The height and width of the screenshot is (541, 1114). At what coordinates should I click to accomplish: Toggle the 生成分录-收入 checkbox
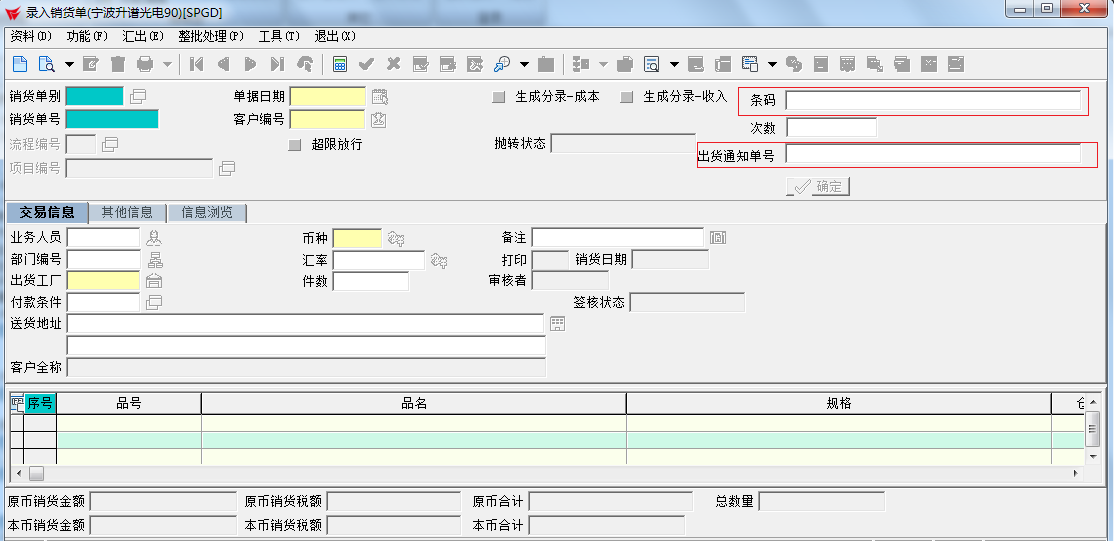pos(627,98)
